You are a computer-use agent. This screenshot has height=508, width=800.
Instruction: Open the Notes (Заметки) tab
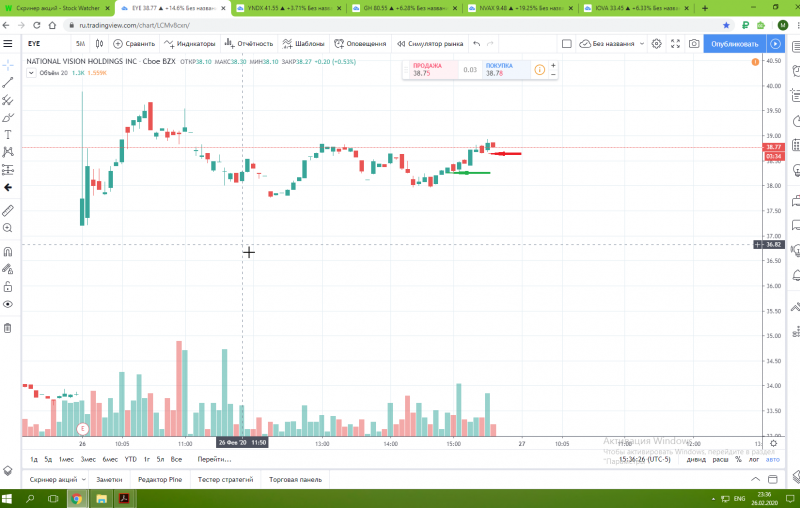109,479
